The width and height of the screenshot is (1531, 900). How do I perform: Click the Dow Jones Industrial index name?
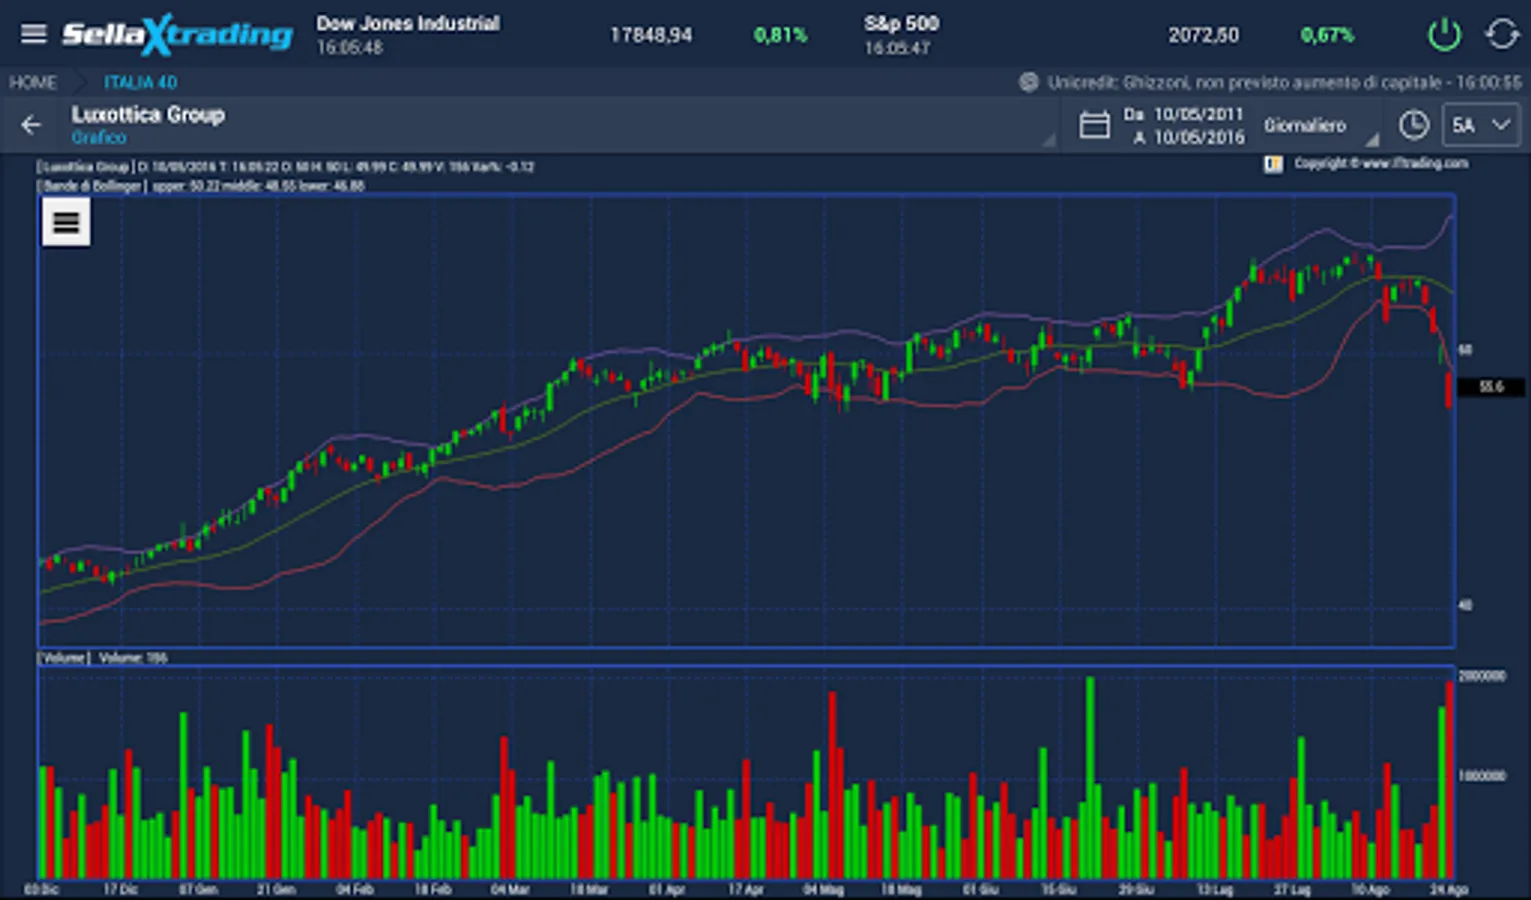point(408,23)
